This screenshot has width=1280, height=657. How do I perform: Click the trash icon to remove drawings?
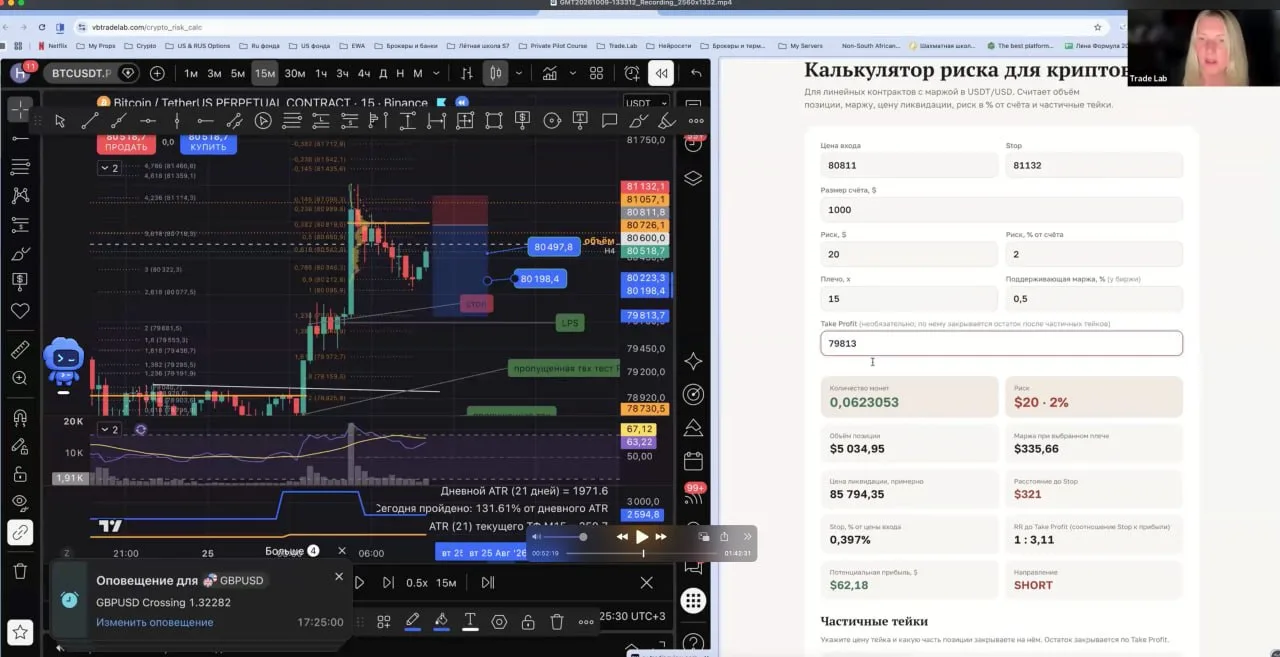20,571
